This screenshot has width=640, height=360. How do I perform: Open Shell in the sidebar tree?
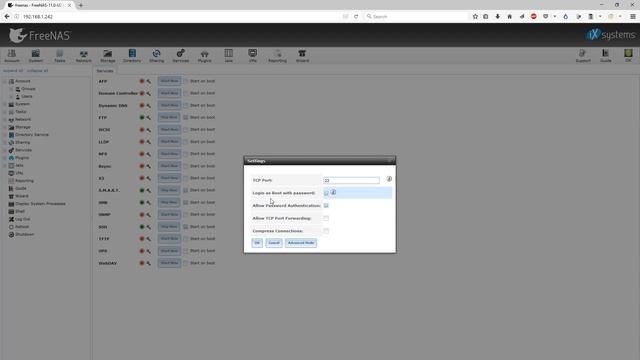20,211
